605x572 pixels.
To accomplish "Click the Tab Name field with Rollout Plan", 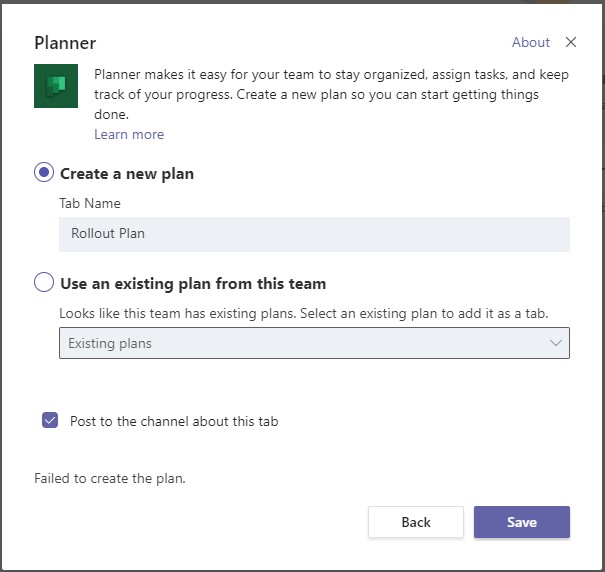I will pyautogui.click(x=314, y=234).
